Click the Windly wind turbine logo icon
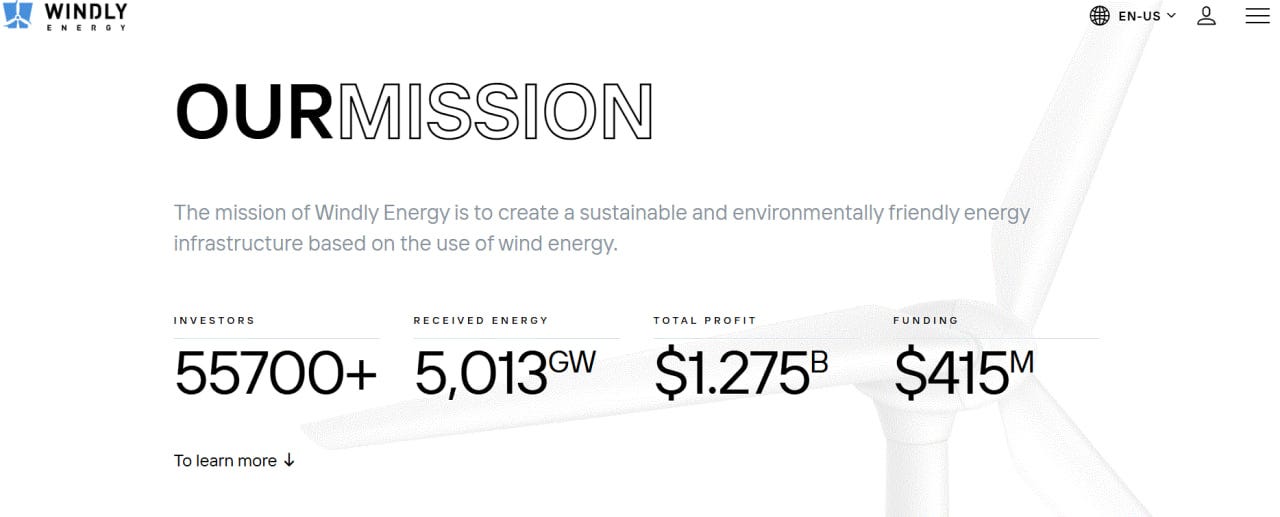This screenshot has width=1280, height=517. [x=19, y=15]
